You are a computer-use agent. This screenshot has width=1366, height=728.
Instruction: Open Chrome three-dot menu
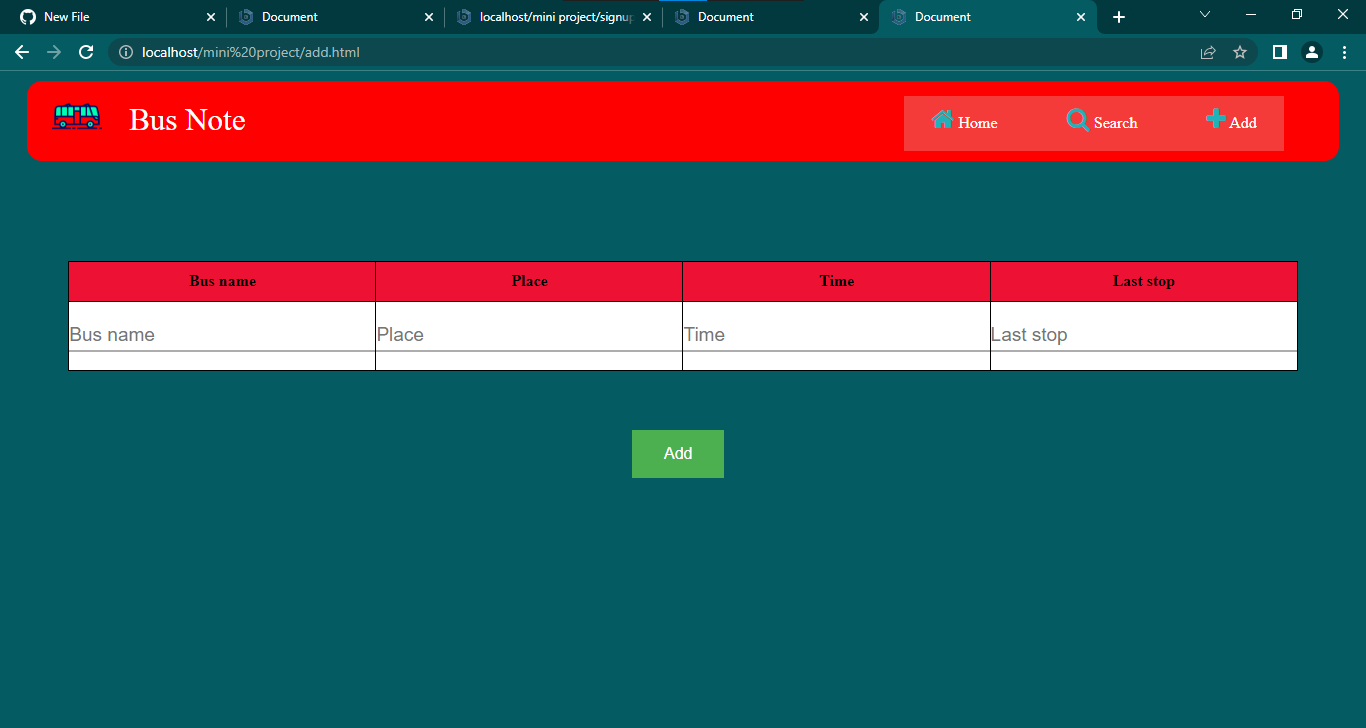click(x=1344, y=52)
